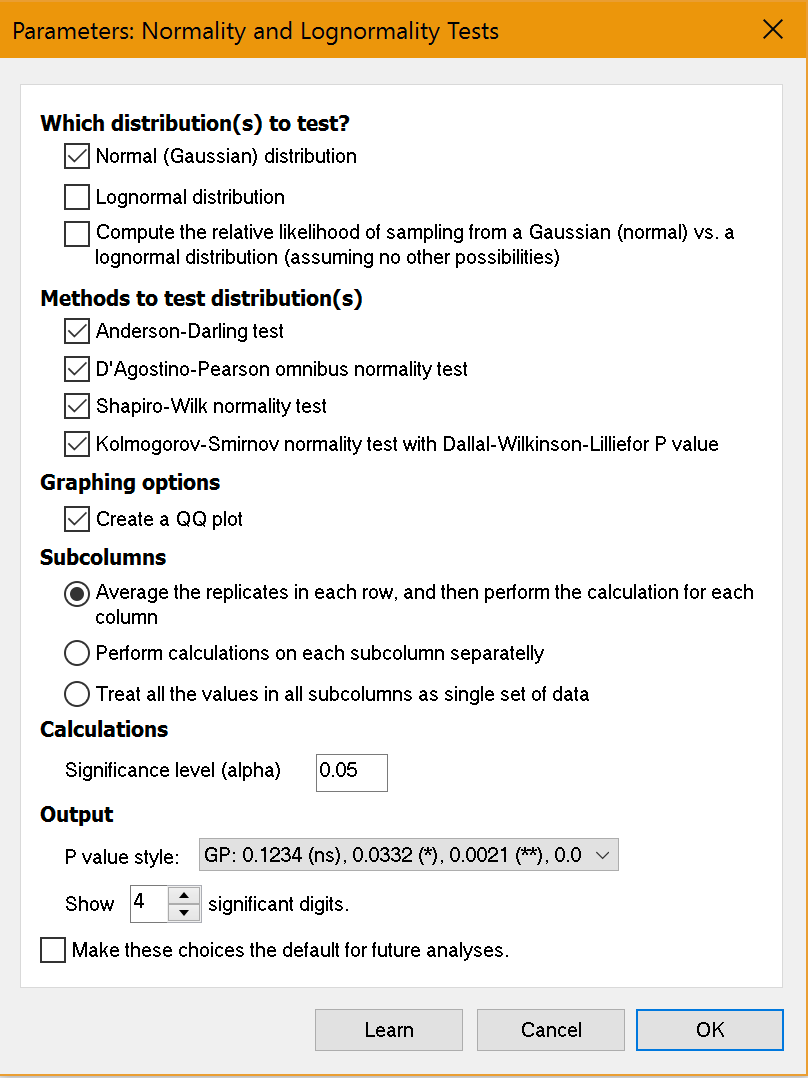Viewport: 808px width, 1078px height.
Task: Select treating all subcolumn values as one dataset
Action: tap(76, 693)
